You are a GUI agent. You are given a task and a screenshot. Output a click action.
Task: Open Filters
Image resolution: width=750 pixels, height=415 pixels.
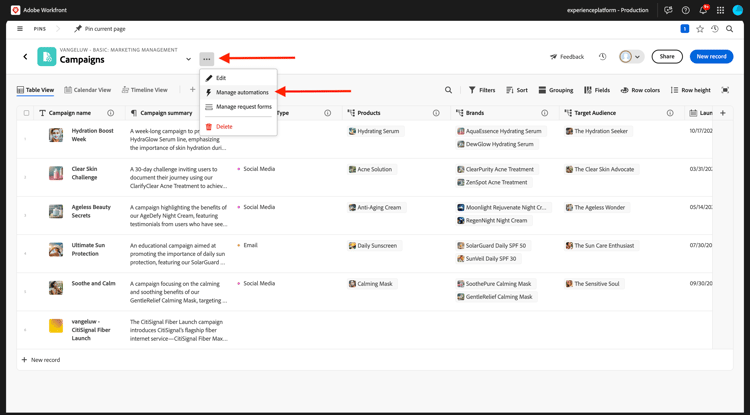click(x=482, y=90)
